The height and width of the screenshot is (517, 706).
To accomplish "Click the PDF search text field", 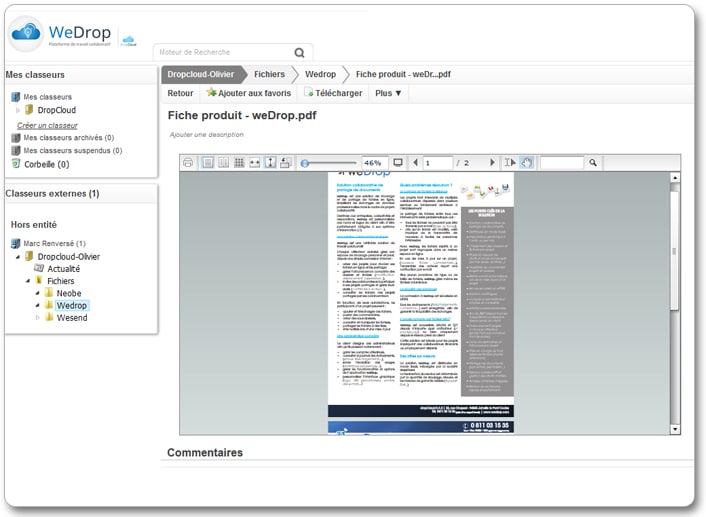I will coord(562,163).
